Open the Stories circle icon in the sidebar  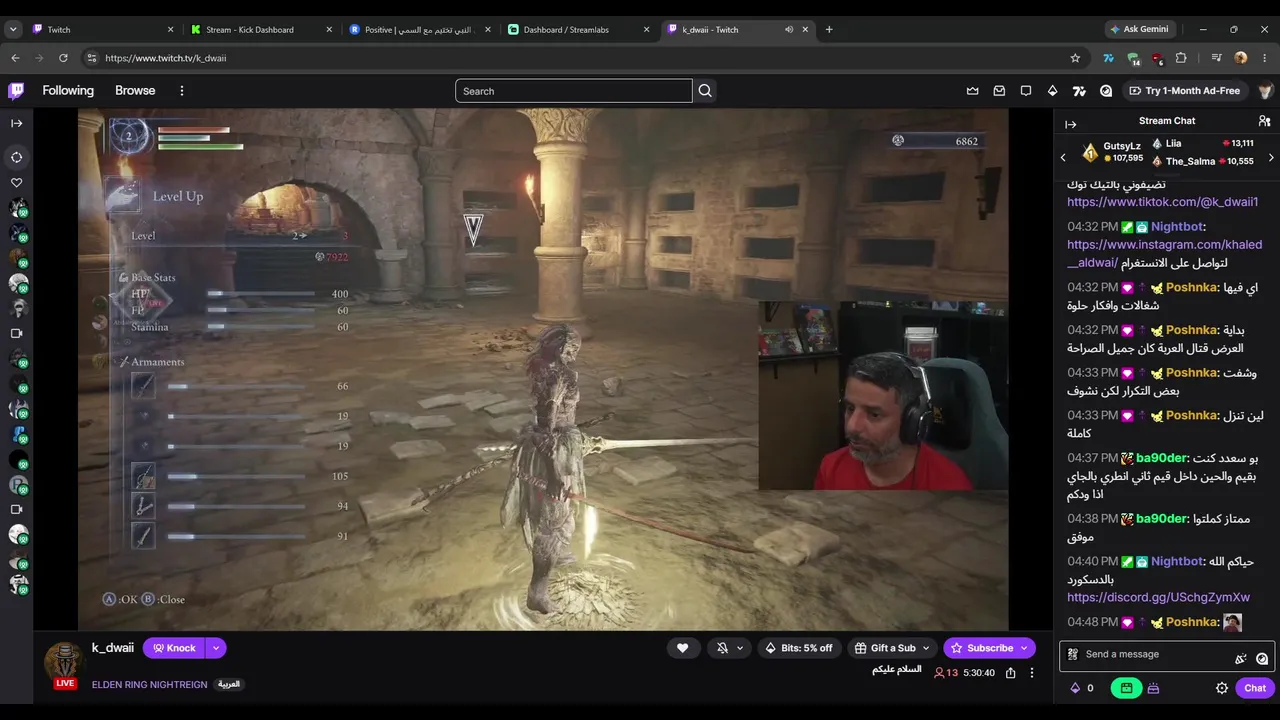[x=16, y=157]
